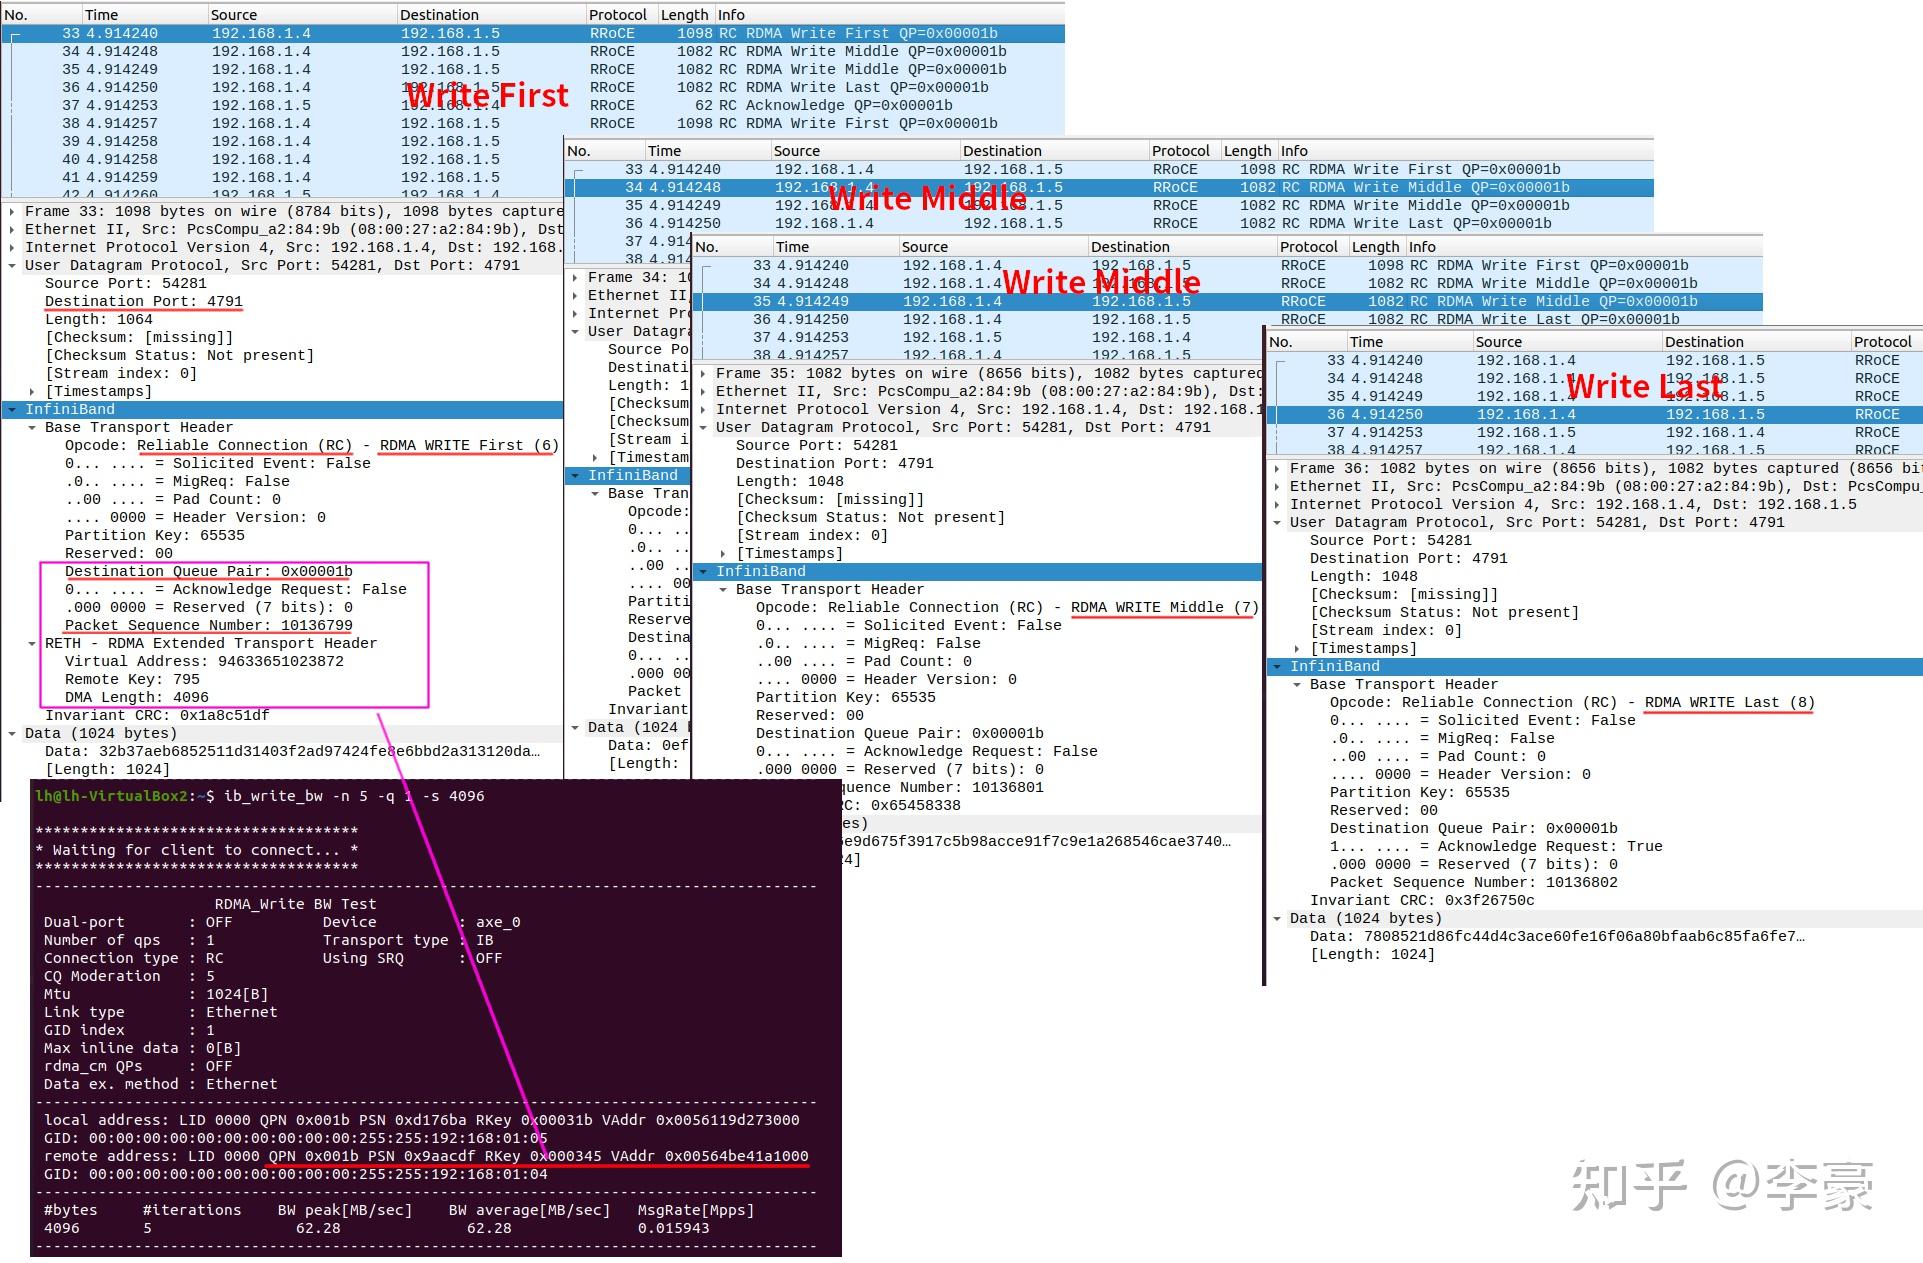Image resolution: width=1923 pixels, height=1263 pixels.
Task: Collapse the first InfiniBand section header
Action: 11,409
